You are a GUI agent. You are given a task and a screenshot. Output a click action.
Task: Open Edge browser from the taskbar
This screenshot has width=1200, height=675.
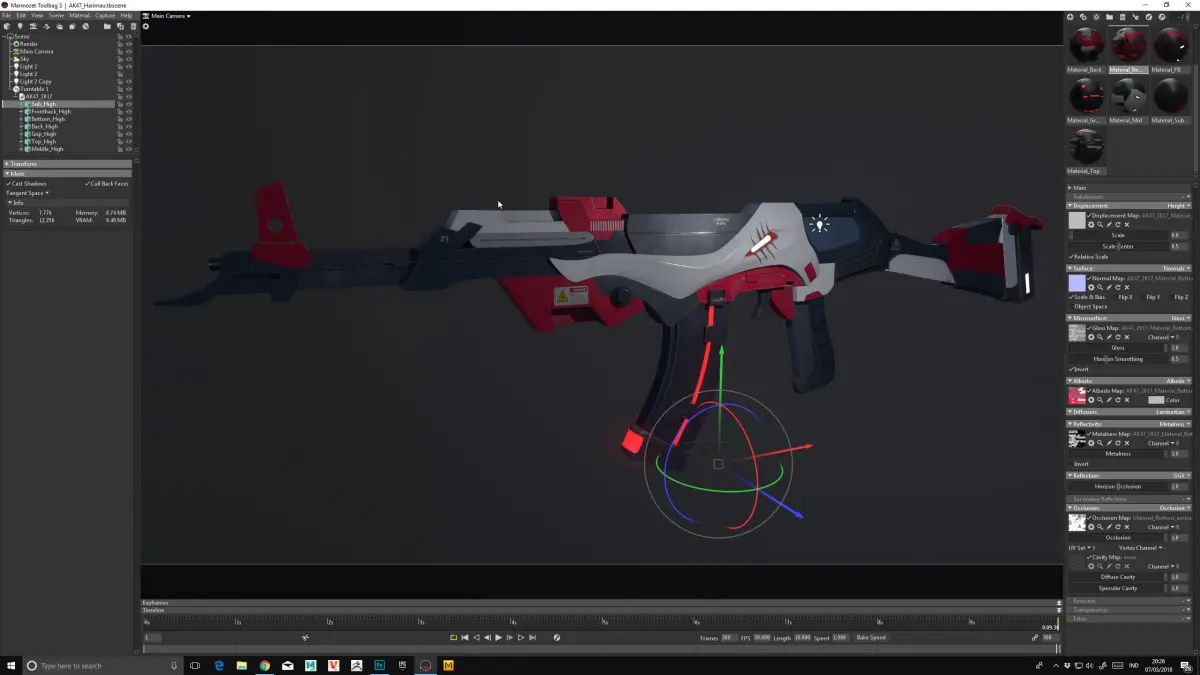[x=219, y=665]
